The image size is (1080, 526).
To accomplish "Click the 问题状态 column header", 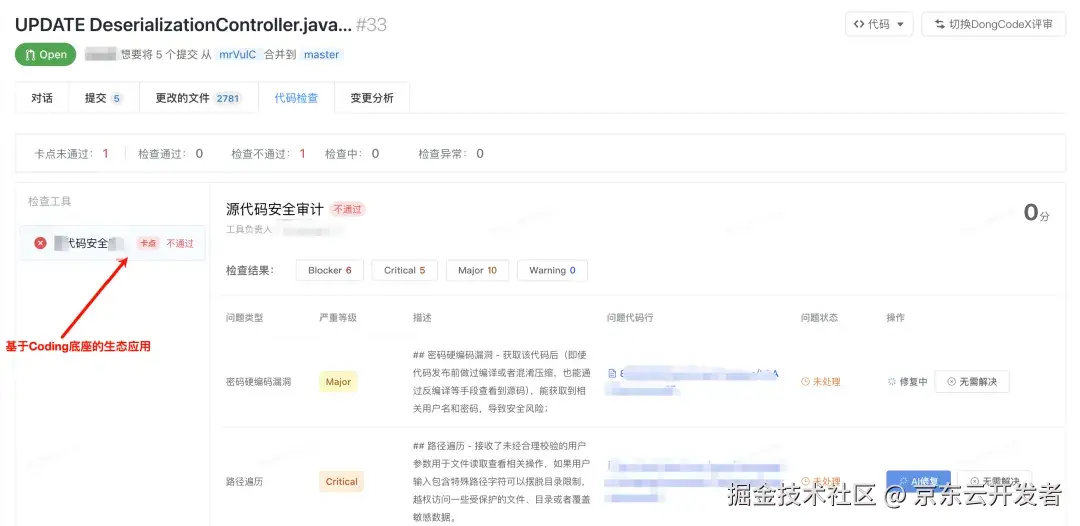I will (x=820, y=317).
